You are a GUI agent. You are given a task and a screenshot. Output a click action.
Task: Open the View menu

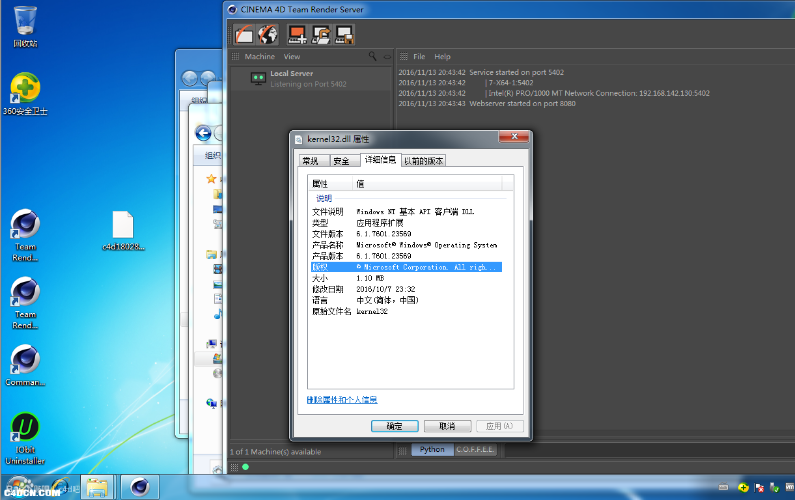[x=292, y=56]
